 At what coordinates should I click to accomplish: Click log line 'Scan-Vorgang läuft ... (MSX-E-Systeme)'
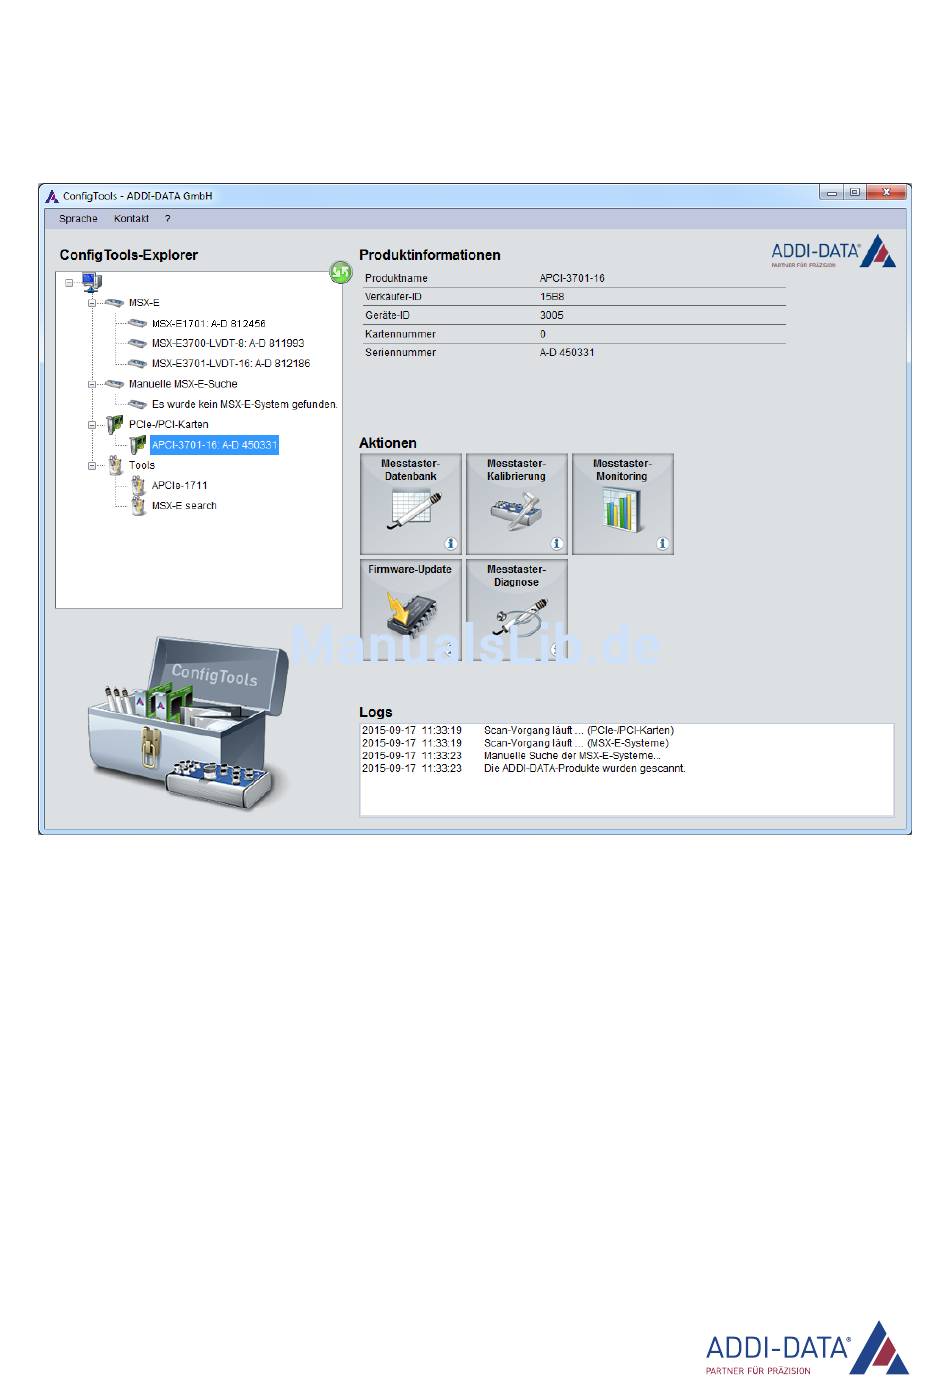click(x=576, y=743)
